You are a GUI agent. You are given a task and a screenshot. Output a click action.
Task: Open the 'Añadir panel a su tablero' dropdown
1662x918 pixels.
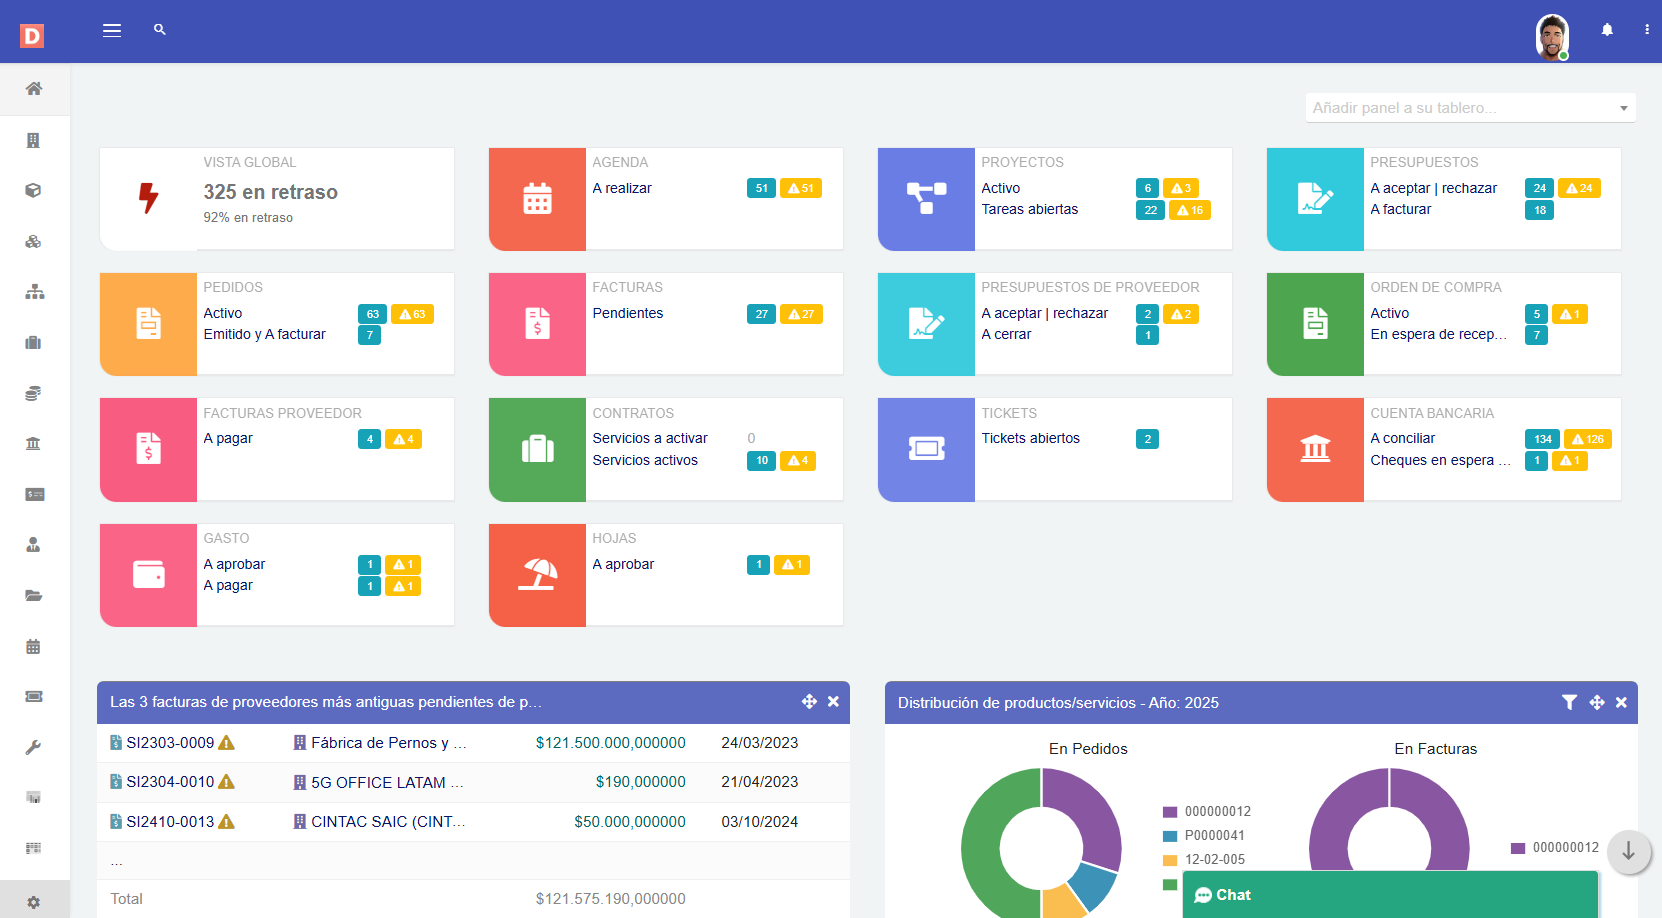click(1469, 107)
